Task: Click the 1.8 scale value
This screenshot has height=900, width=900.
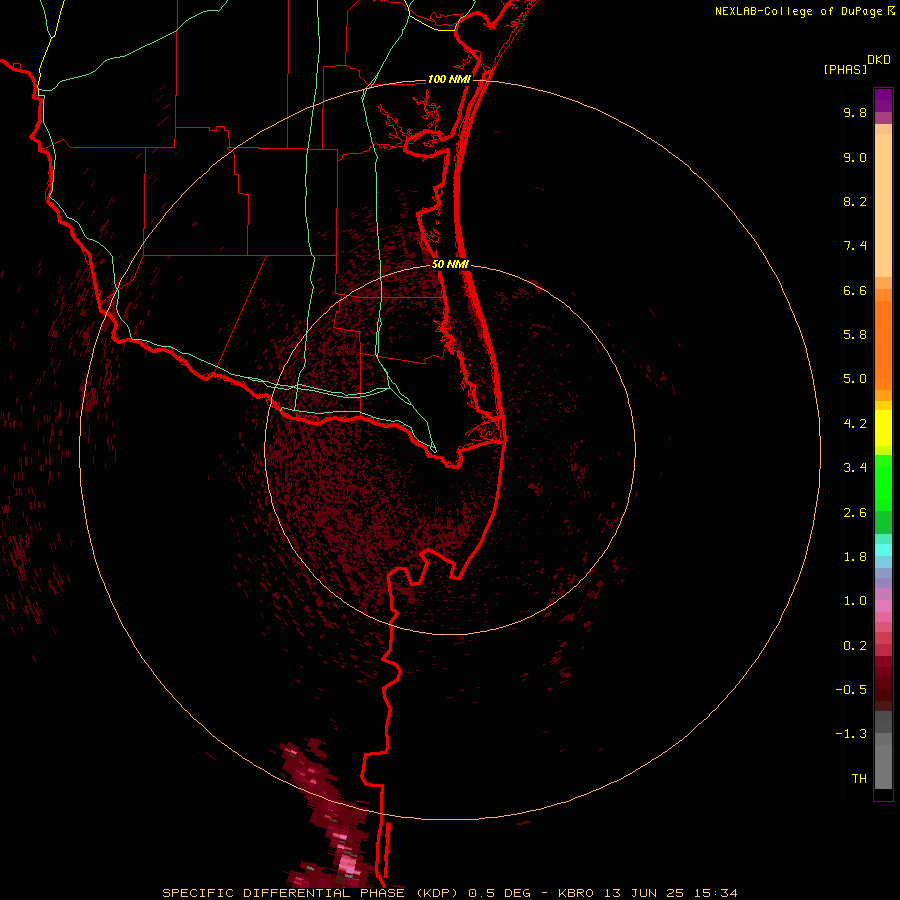Action: coord(855,557)
